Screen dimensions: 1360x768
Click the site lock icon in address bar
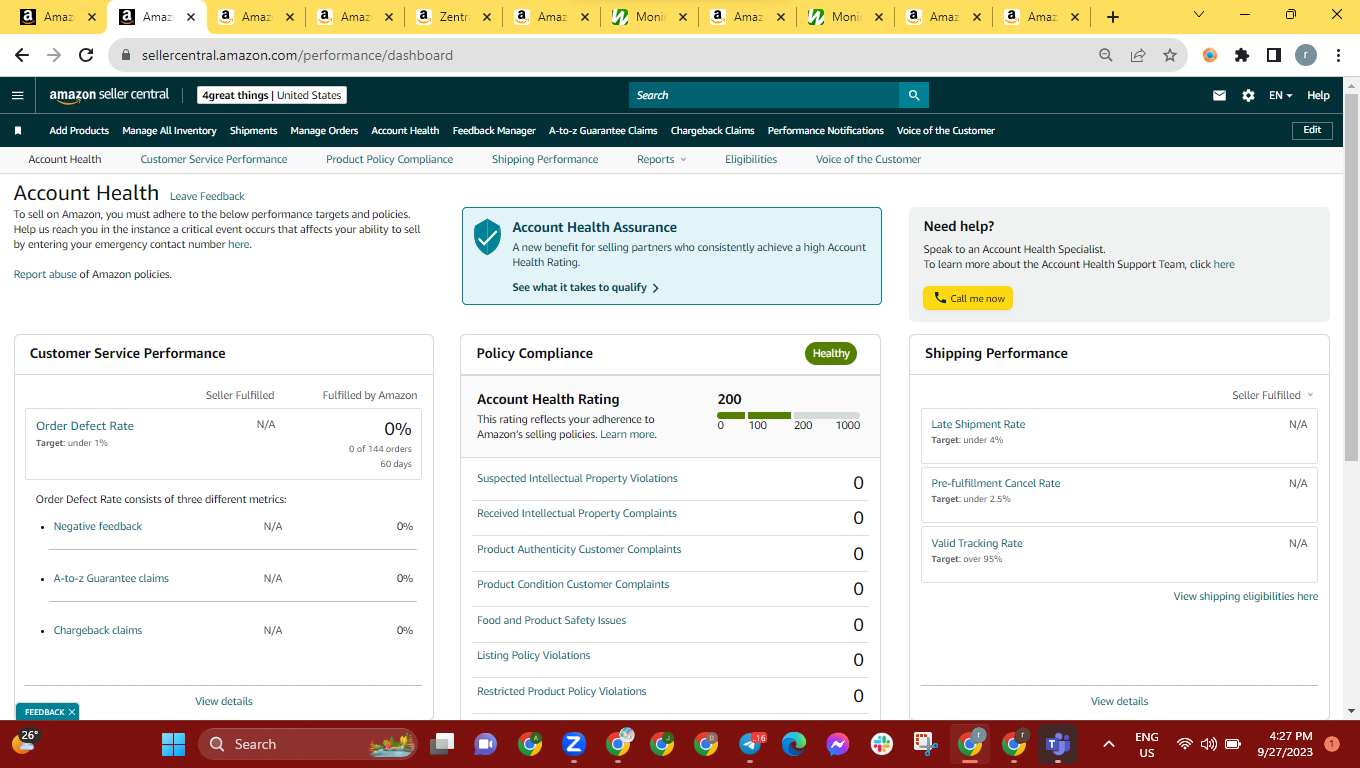[126, 55]
